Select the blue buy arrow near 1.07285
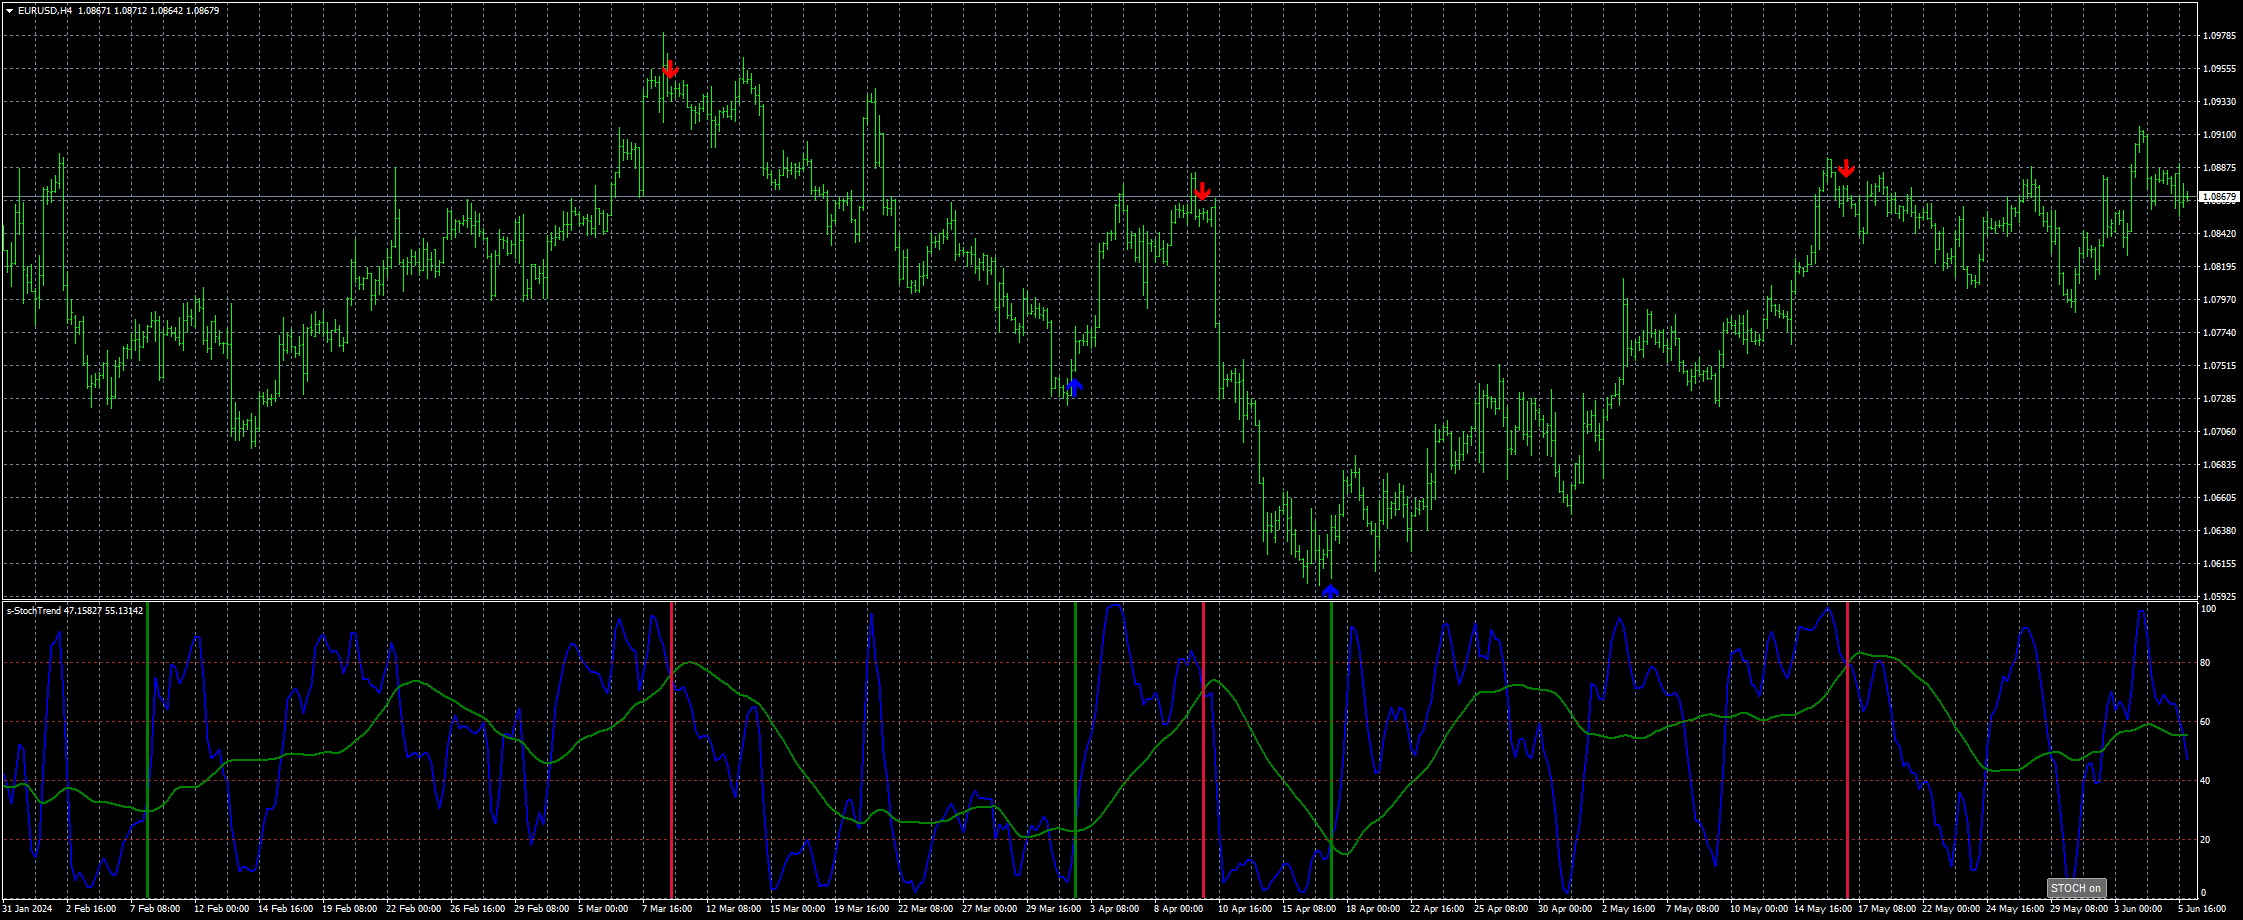This screenshot has width=2243, height=920. [1074, 387]
